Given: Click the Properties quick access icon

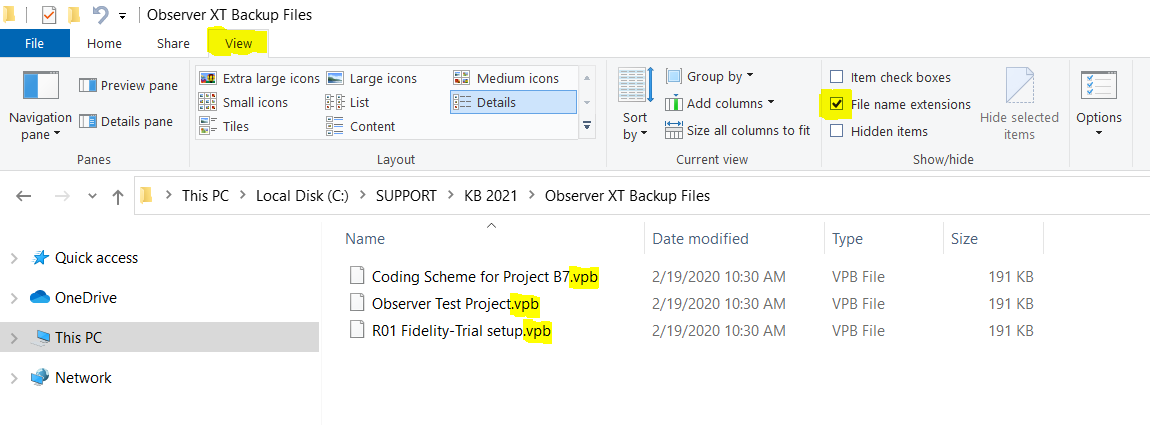Looking at the screenshot, I should (x=48, y=15).
